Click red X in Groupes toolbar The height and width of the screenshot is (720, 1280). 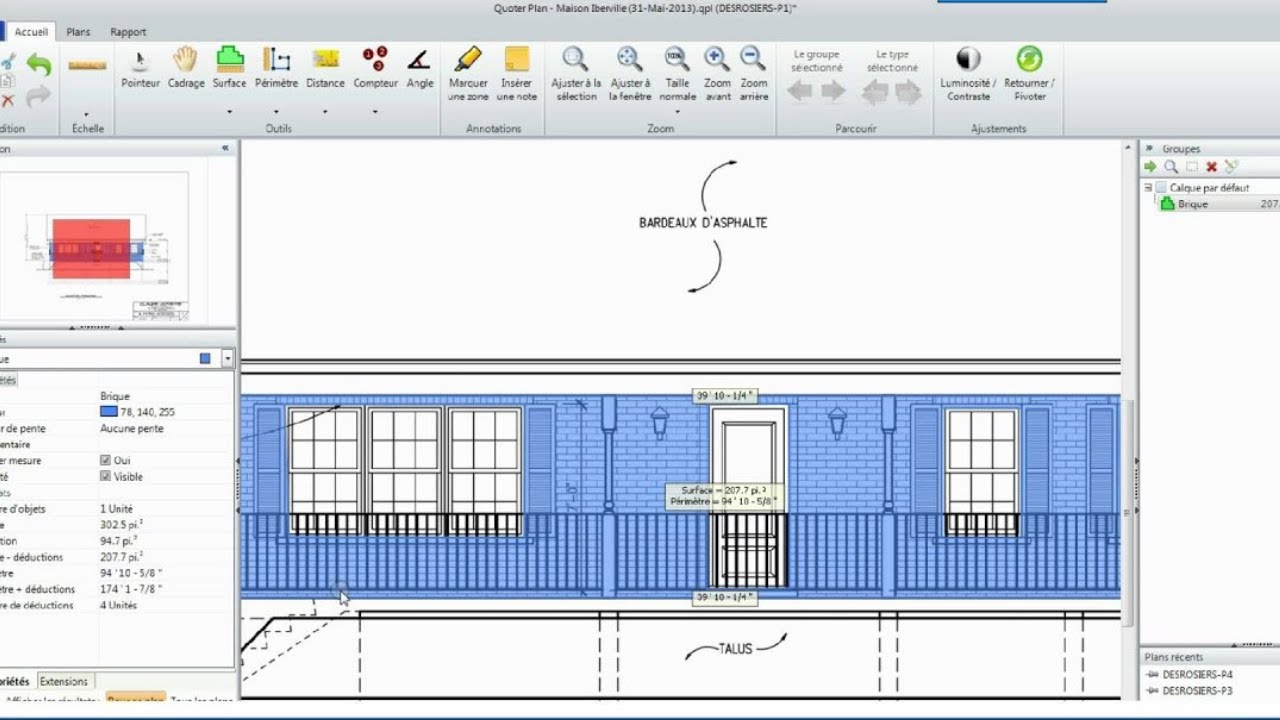coord(1211,167)
